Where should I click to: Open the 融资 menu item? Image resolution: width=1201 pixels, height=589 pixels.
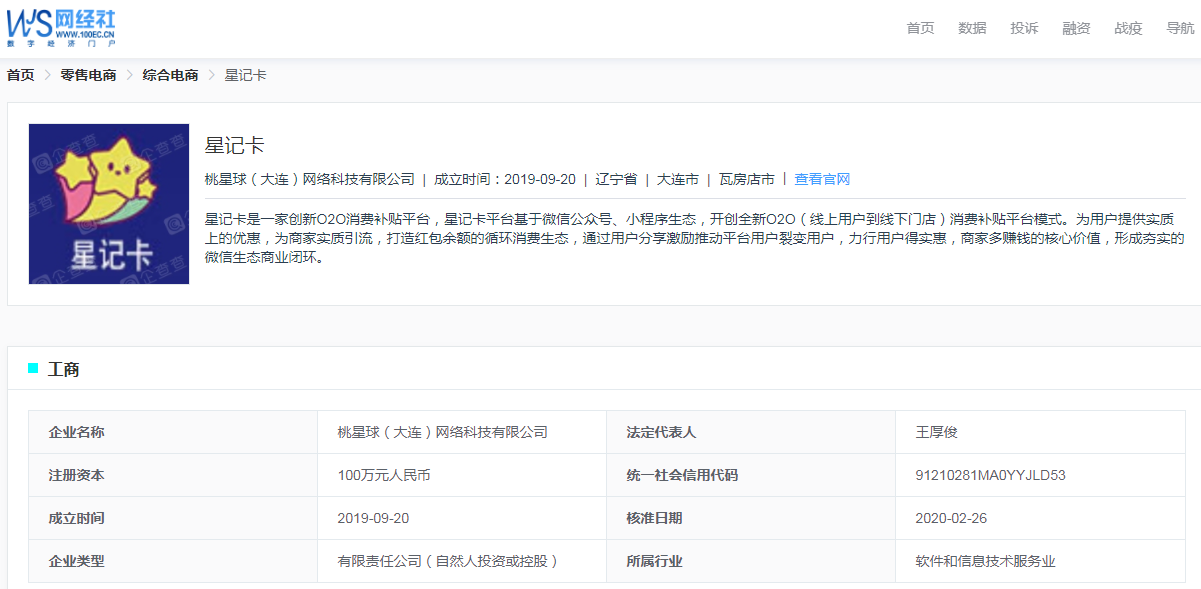coord(1076,28)
